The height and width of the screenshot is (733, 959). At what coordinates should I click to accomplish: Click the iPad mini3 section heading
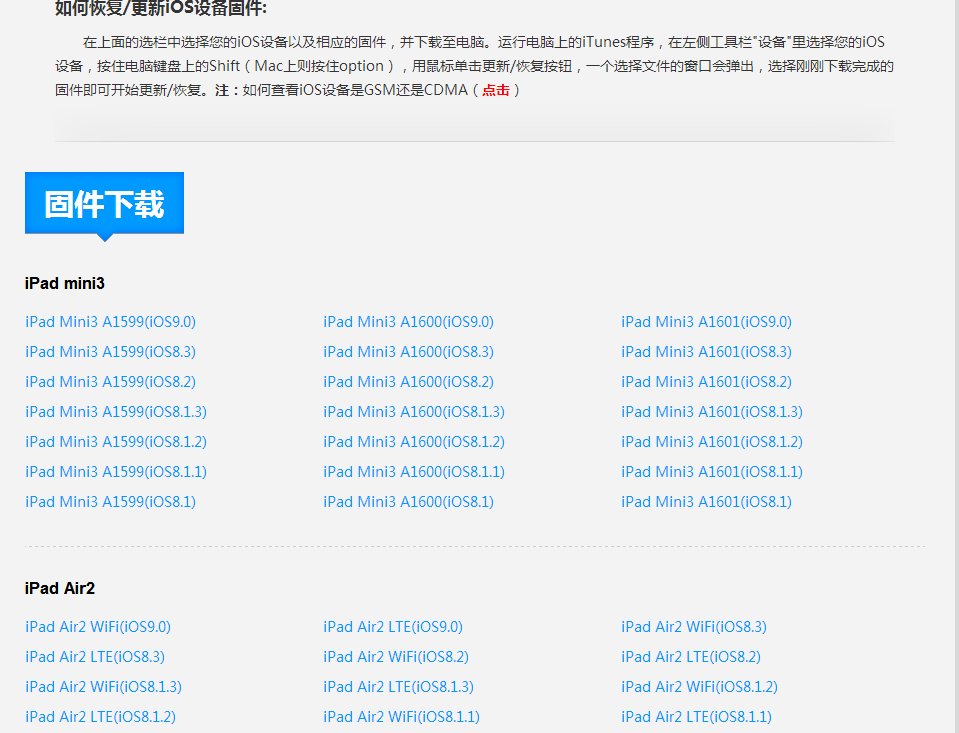point(65,283)
